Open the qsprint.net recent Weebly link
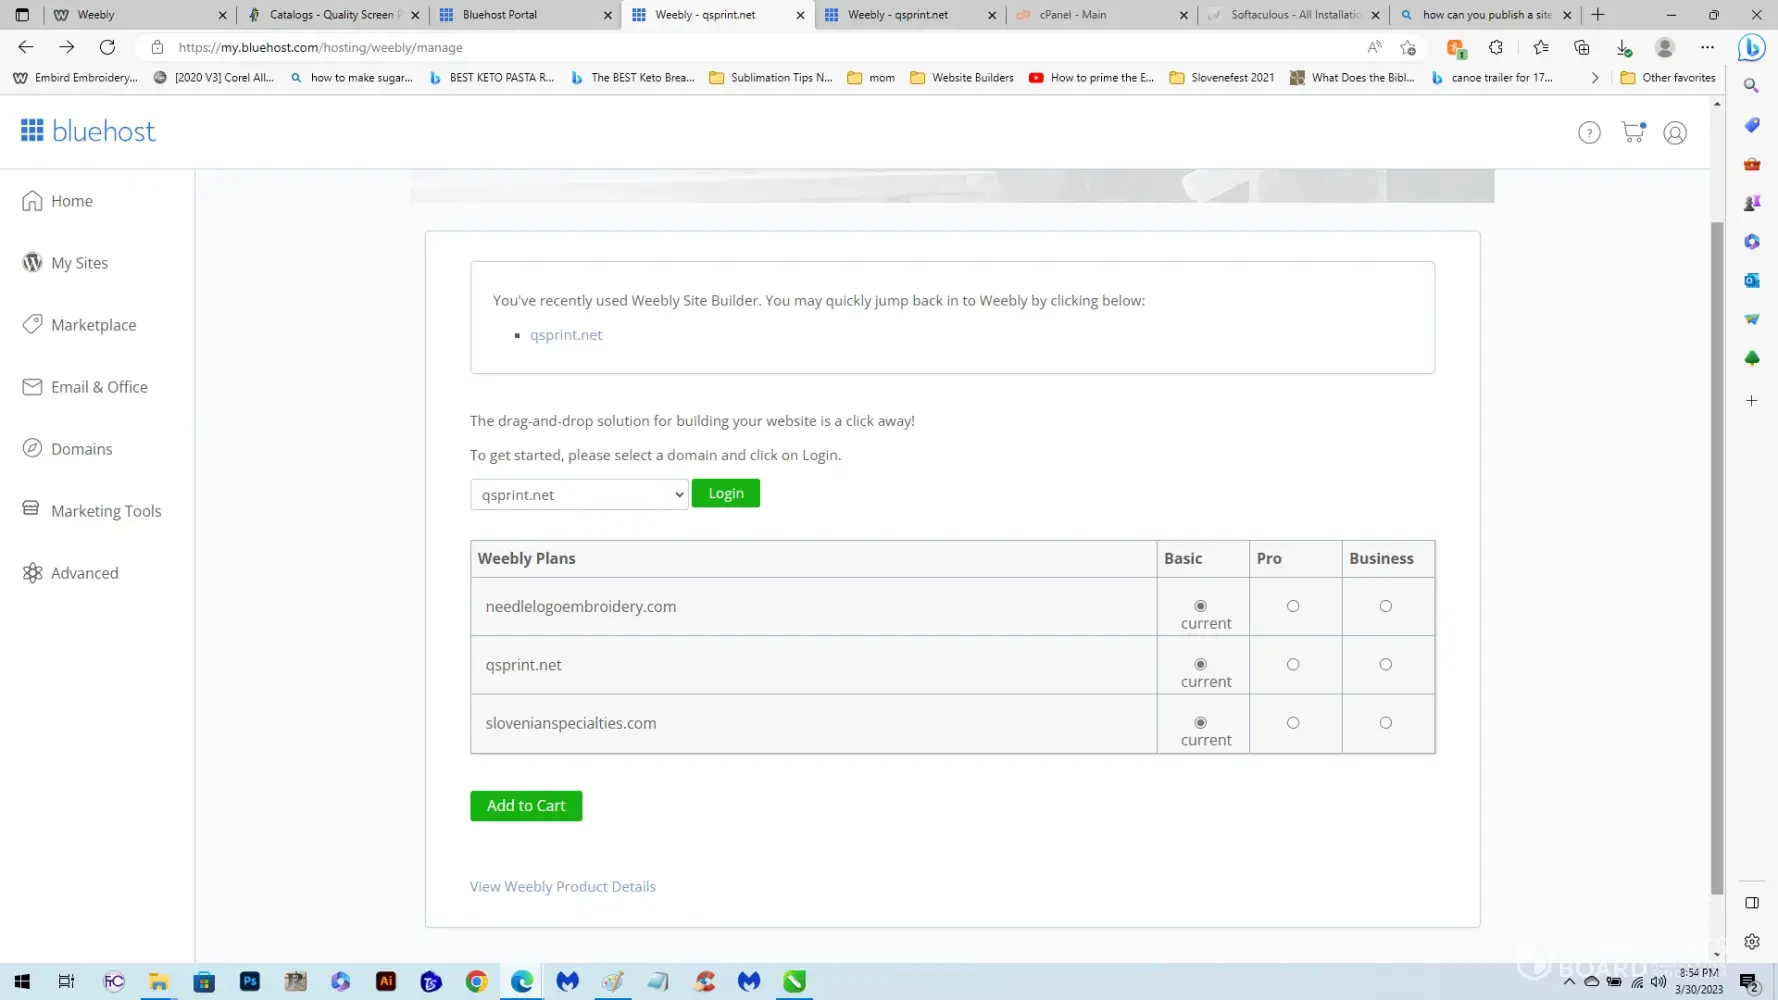Viewport: 1778px width, 1000px height. click(x=566, y=335)
